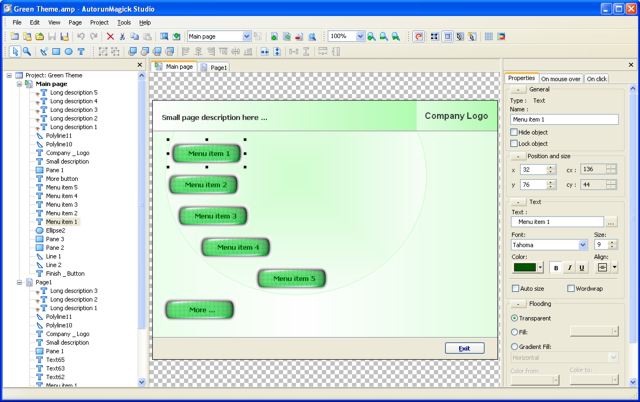Click the More ... button on canvas
Viewport: 640px width, 402px height.
point(200,310)
